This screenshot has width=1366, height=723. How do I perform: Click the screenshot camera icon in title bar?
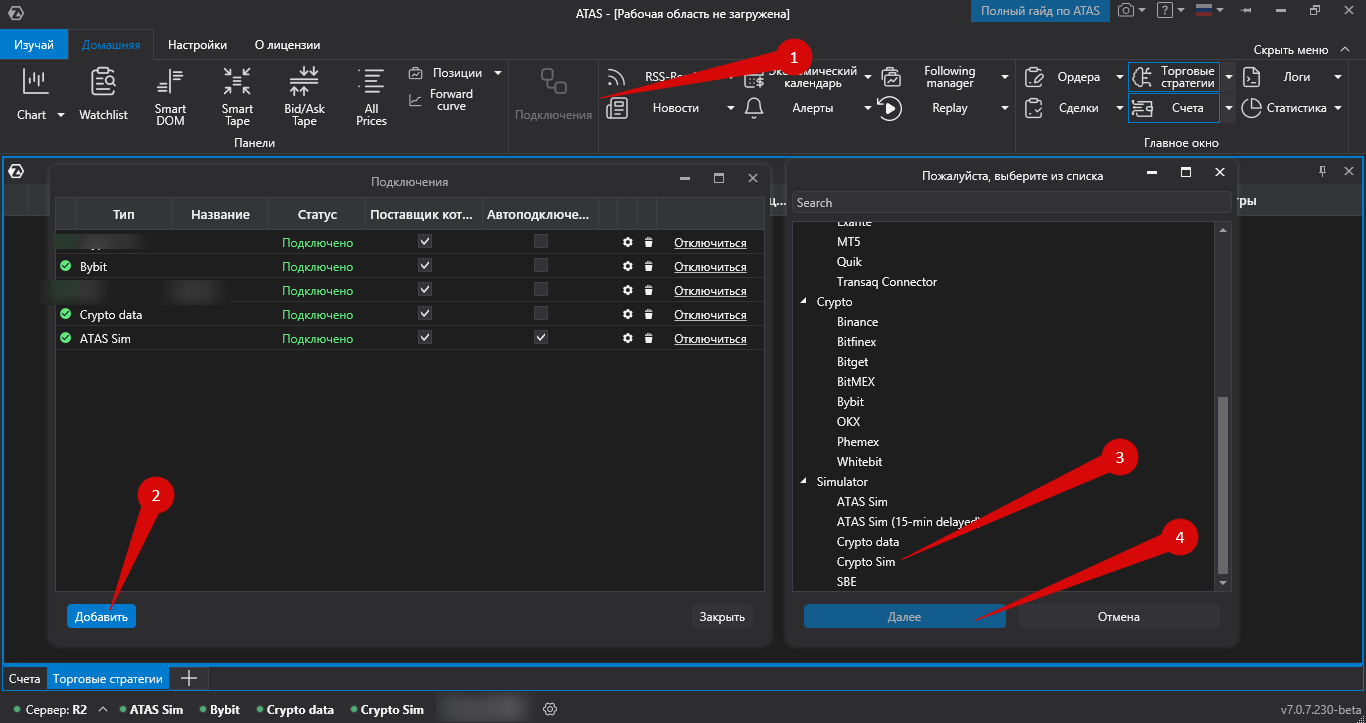click(1126, 10)
